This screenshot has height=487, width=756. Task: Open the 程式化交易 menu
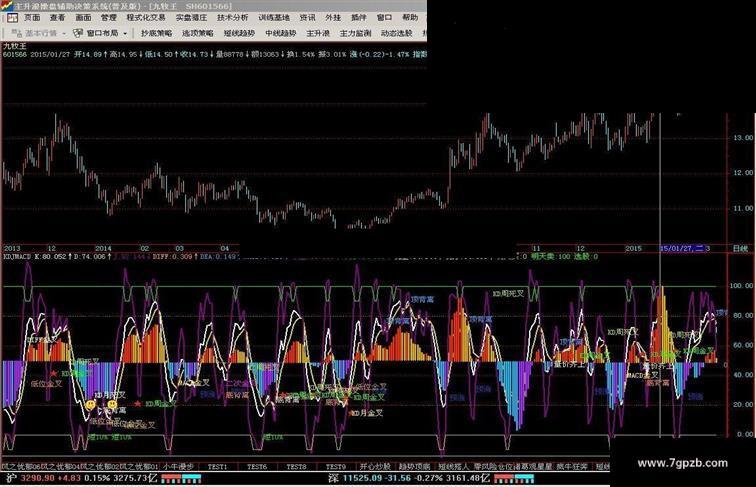coord(146,18)
